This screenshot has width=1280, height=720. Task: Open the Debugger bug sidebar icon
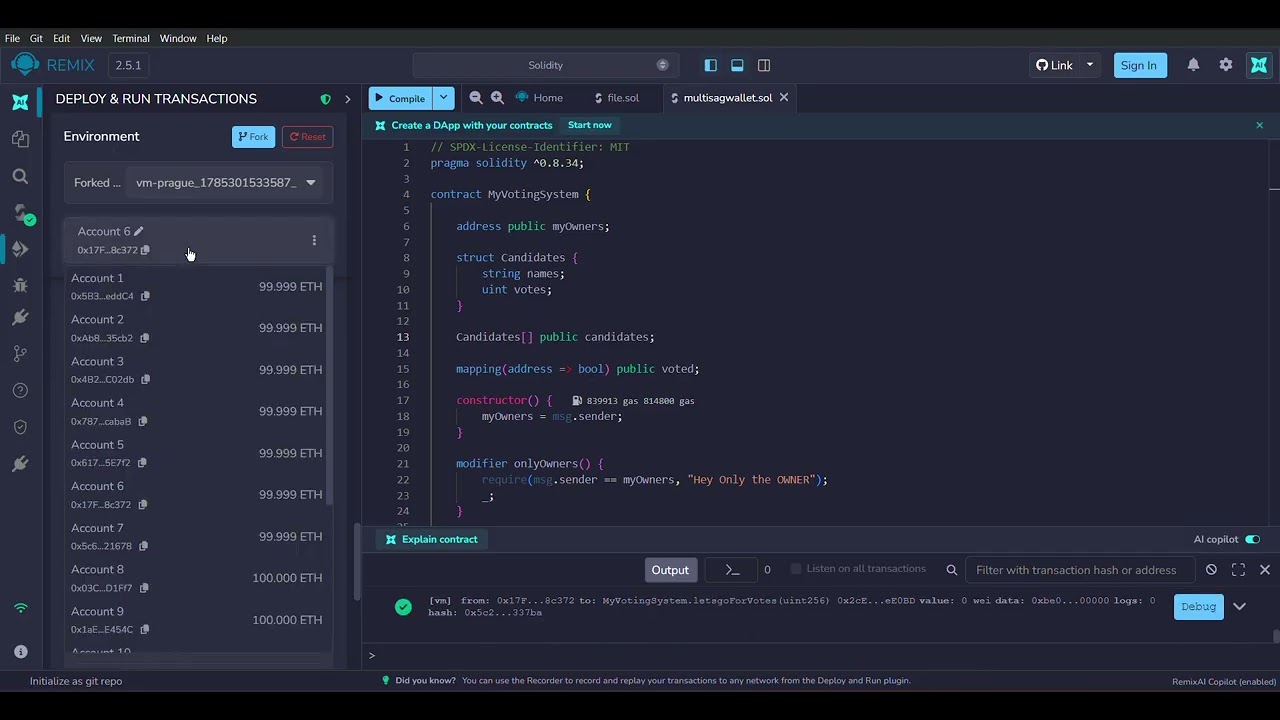20,285
